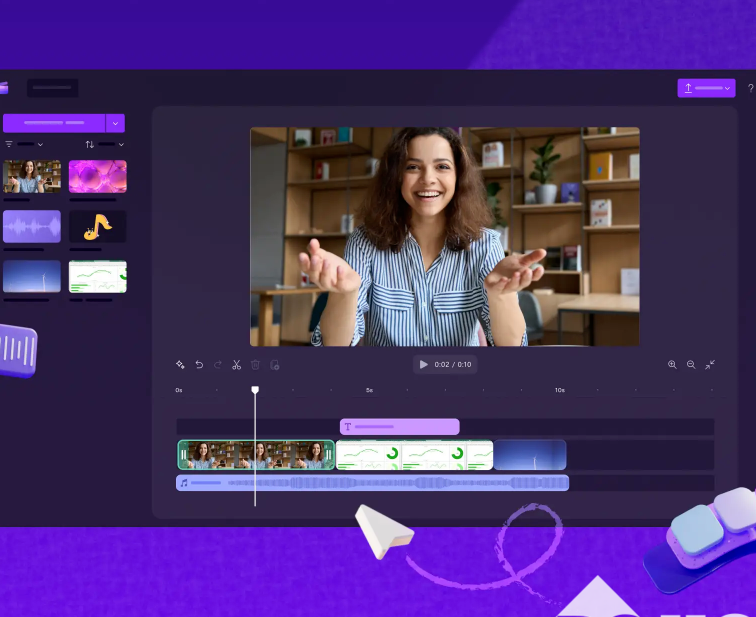Play the video preview
756x617 pixels.
click(x=424, y=365)
